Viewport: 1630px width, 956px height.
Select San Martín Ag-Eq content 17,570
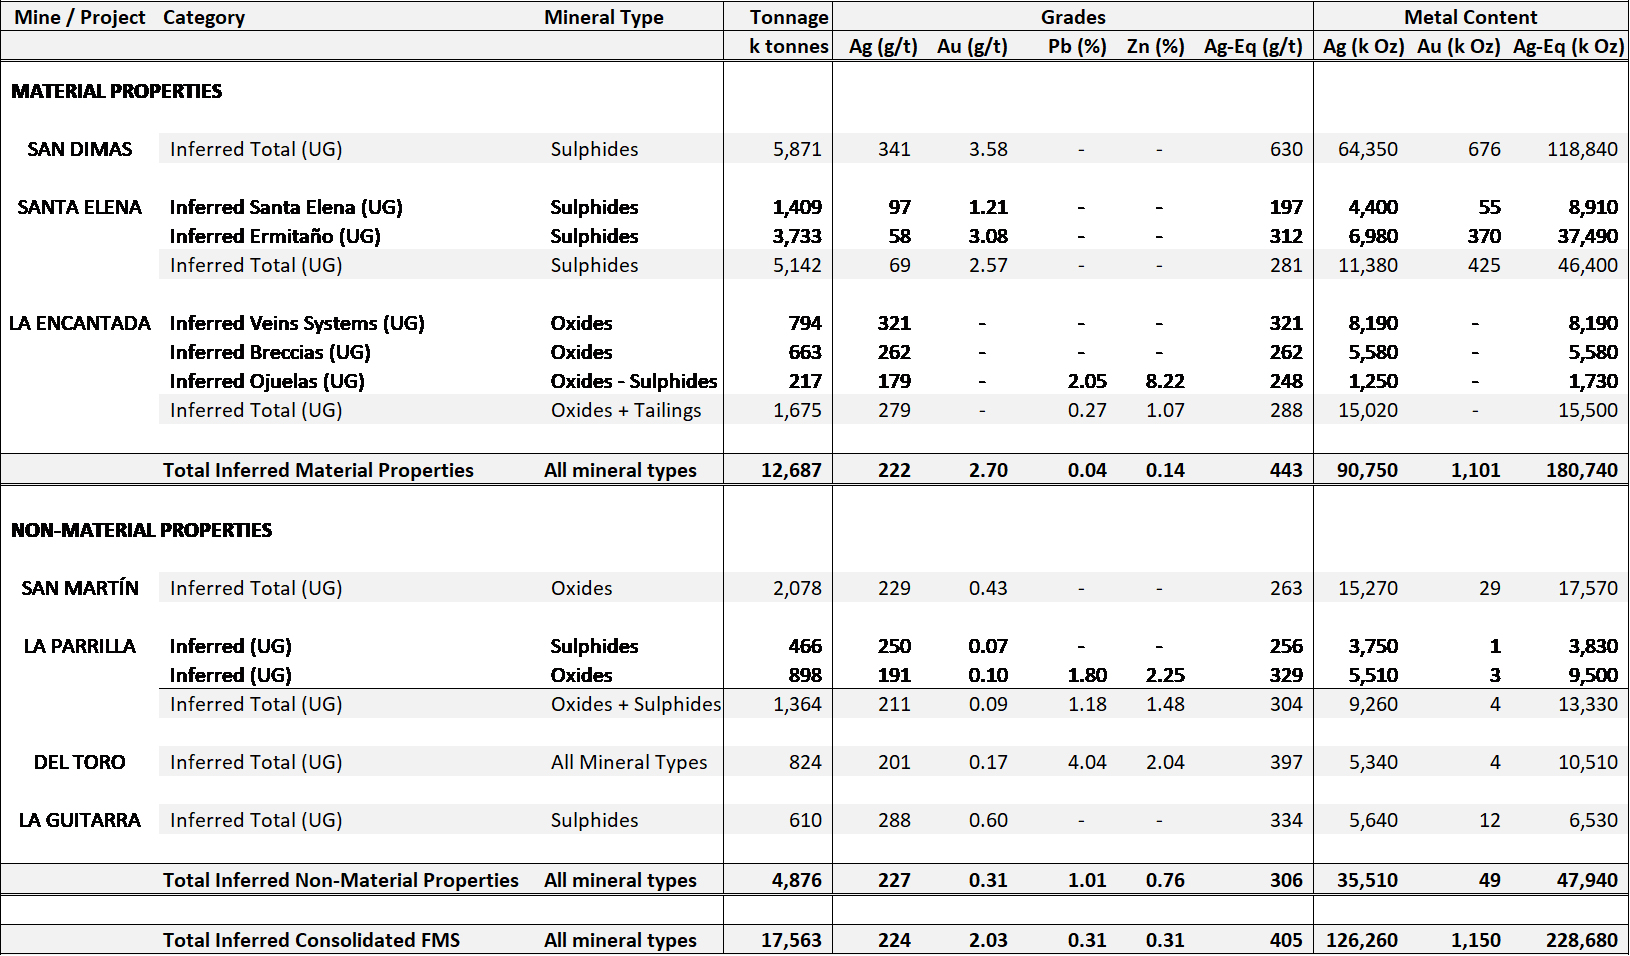(1588, 588)
